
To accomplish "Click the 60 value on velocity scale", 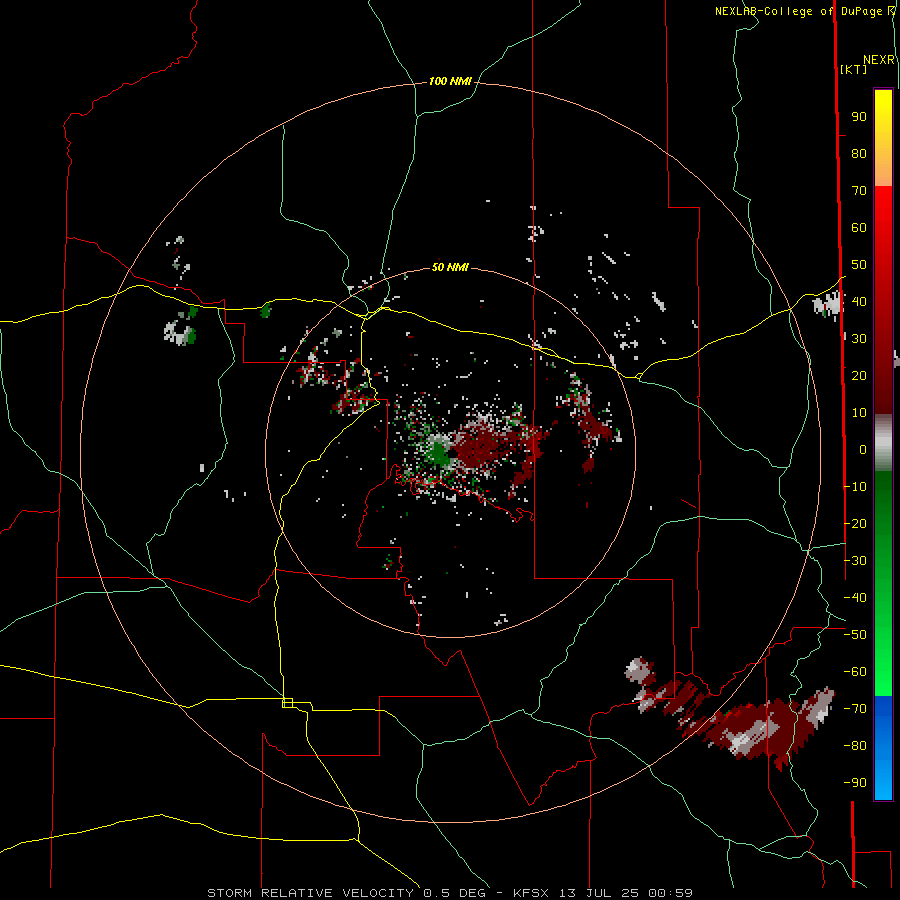I will coord(859,228).
